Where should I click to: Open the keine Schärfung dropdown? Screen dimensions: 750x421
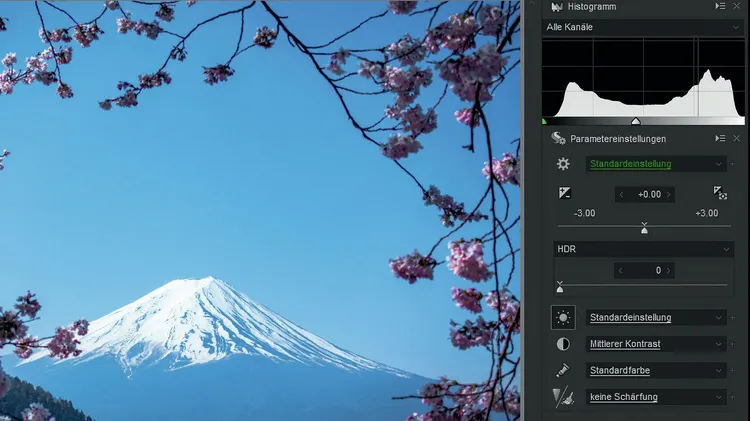(656, 397)
